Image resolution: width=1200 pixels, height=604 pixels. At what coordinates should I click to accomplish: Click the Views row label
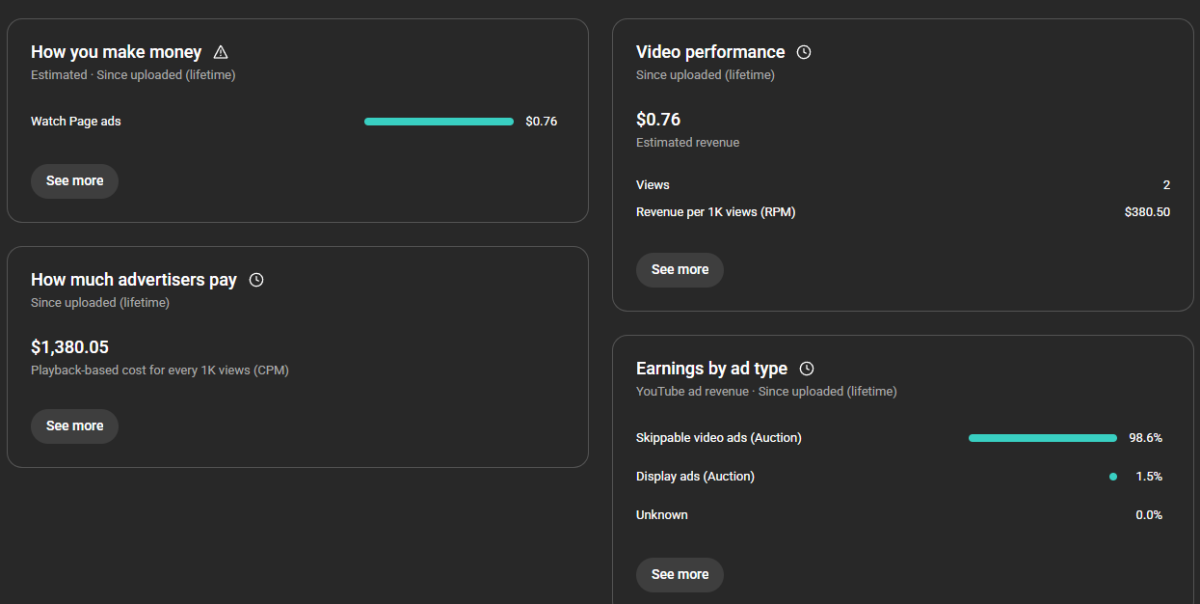click(x=653, y=185)
